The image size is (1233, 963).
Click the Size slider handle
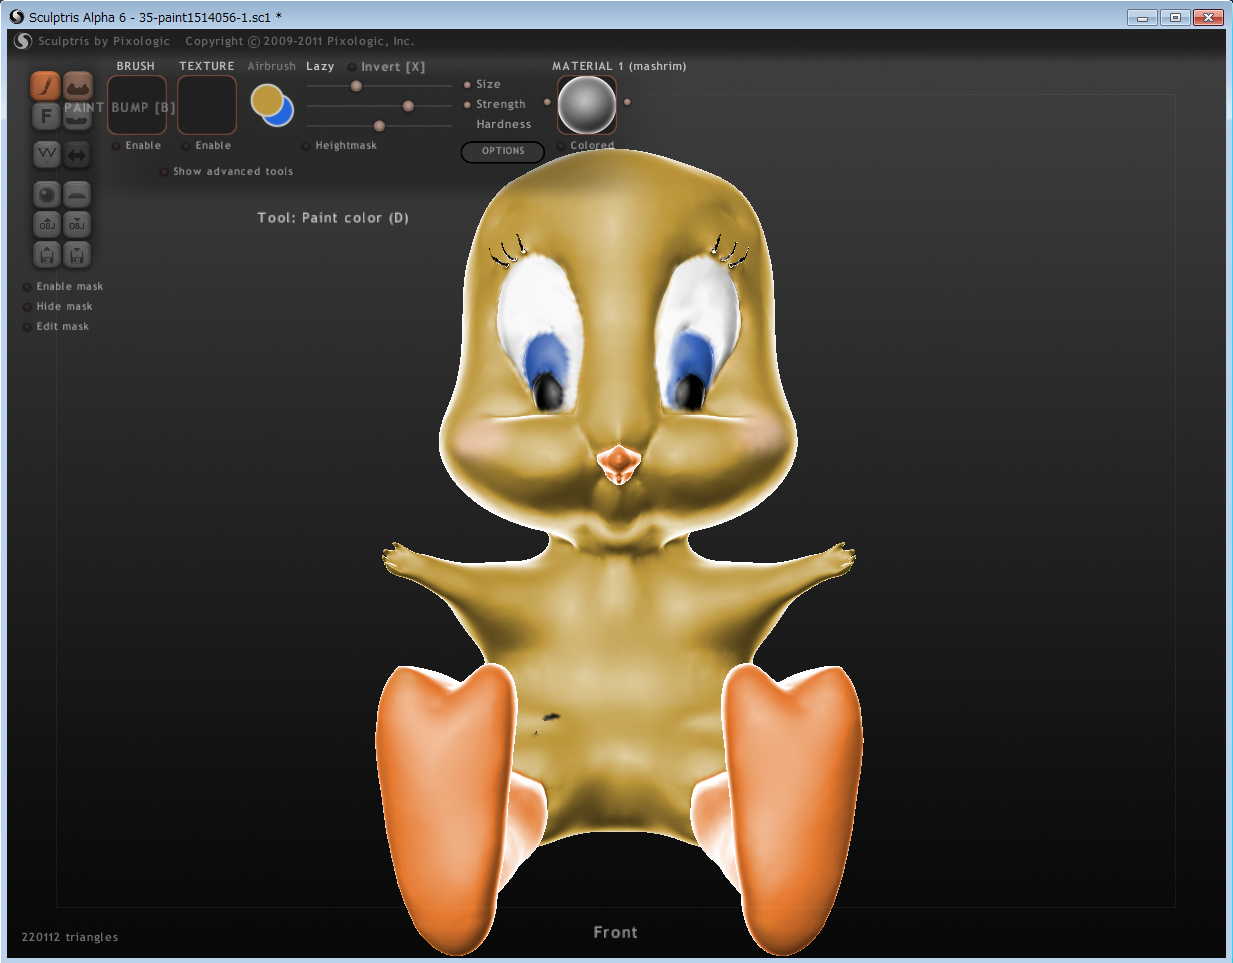click(x=356, y=86)
